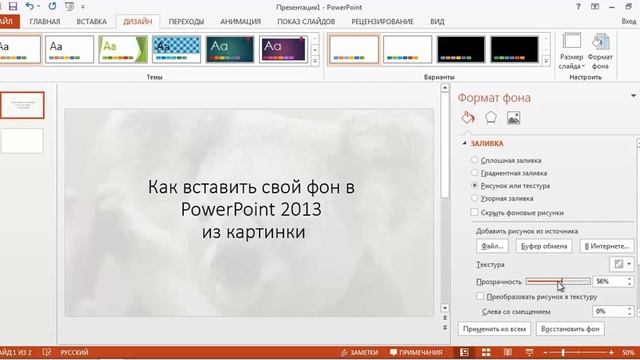Open the АНИМАЦИЯ ribbon tab

(x=240, y=22)
